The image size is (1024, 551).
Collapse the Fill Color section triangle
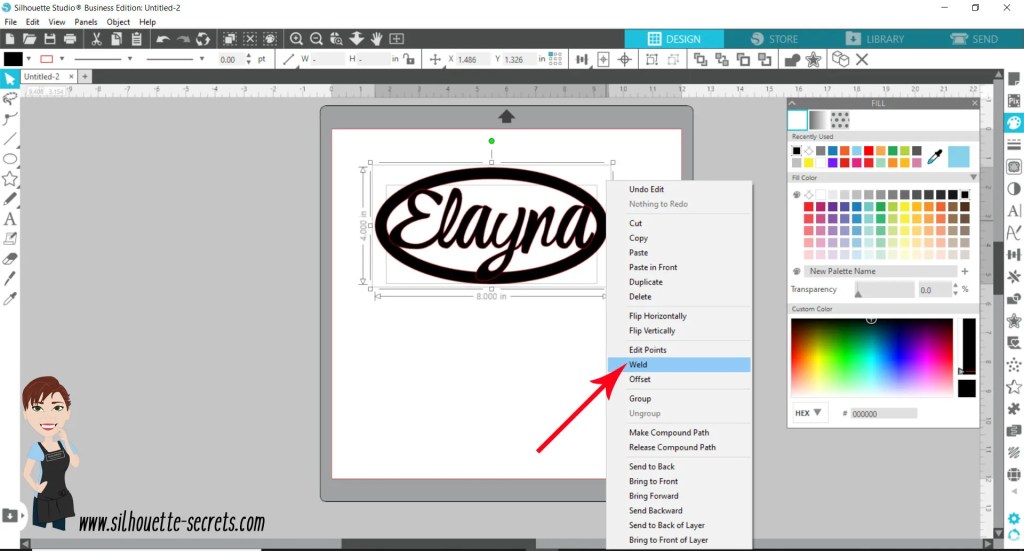click(x=973, y=178)
